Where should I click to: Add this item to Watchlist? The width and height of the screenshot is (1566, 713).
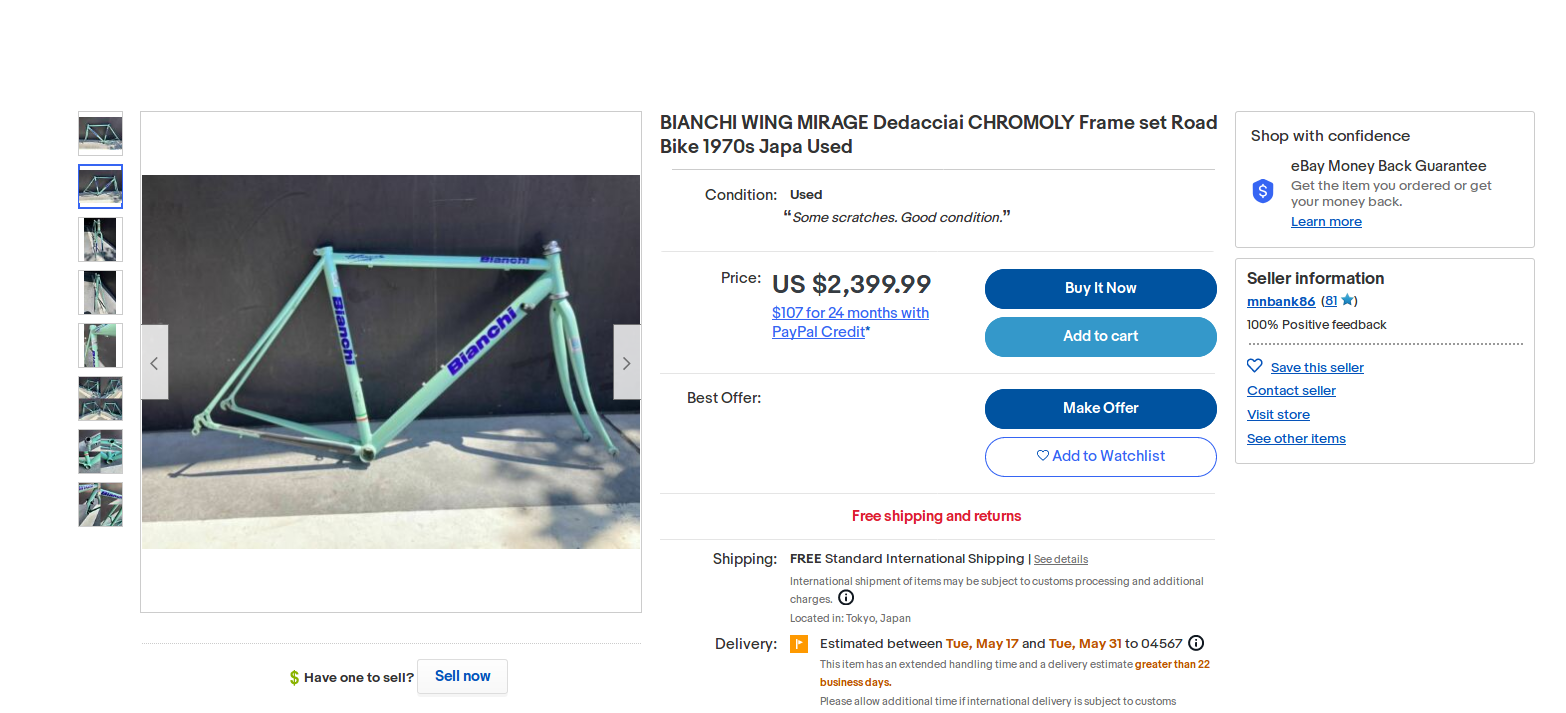pos(1100,456)
